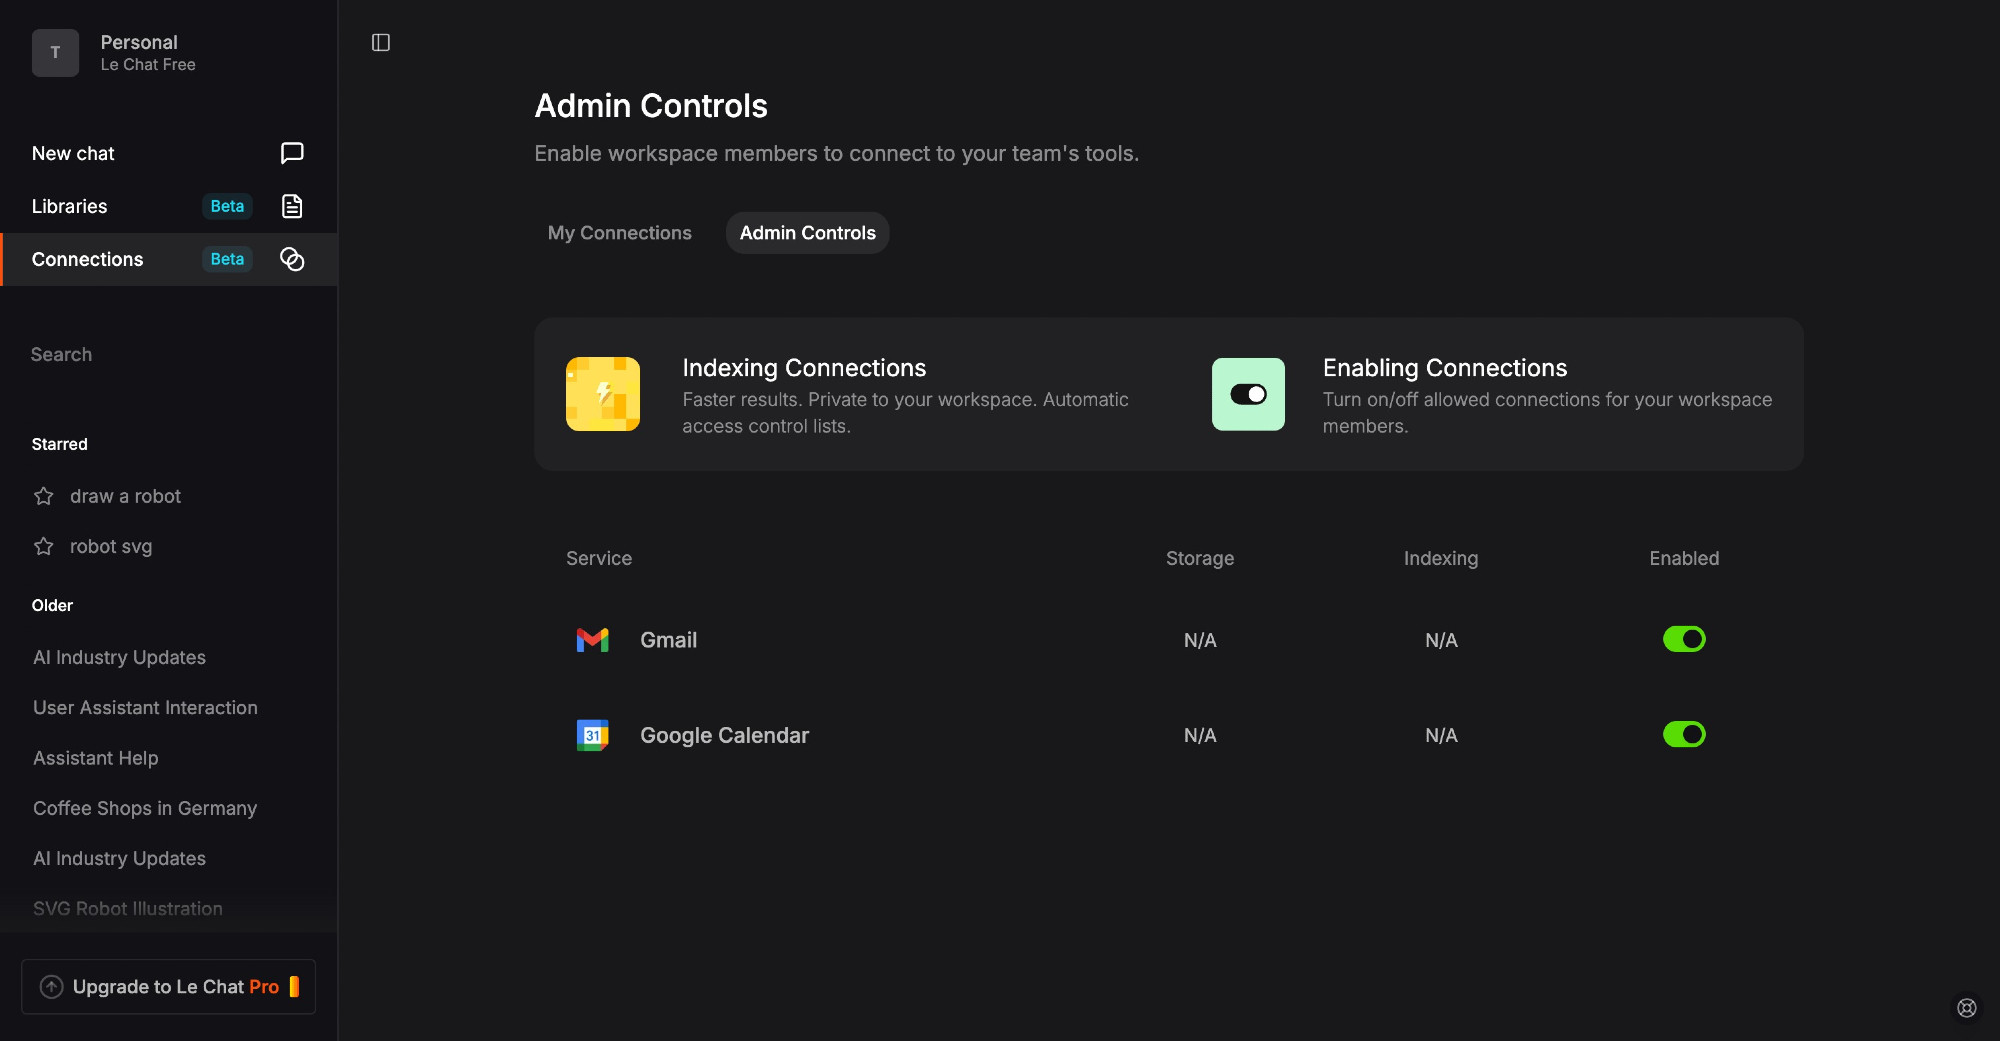Click the Service column header
Image resolution: width=2000 pixels, height=1041 pixels.
pyautogui.click(x=599, y=558)
